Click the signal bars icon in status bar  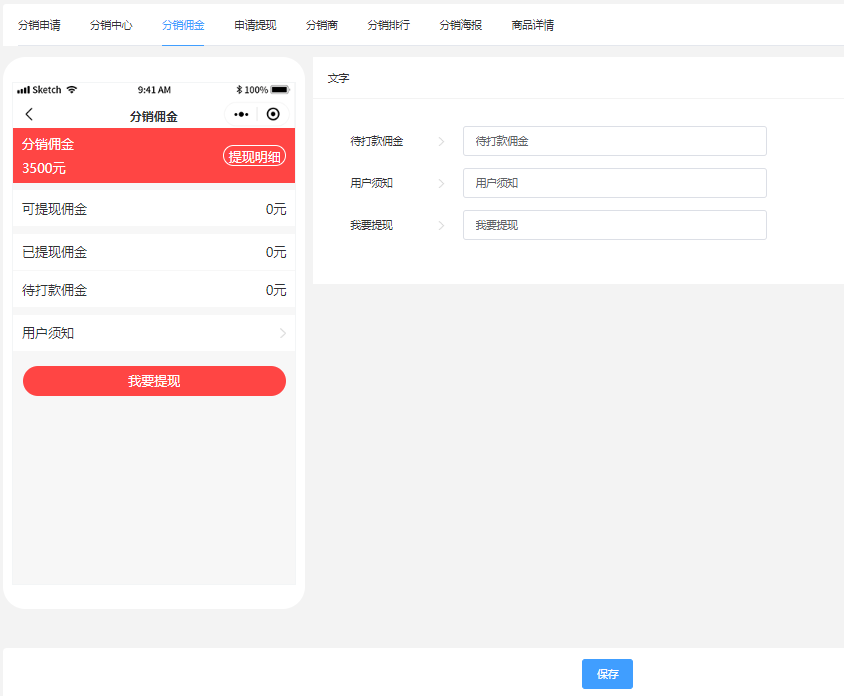(23, 90)
